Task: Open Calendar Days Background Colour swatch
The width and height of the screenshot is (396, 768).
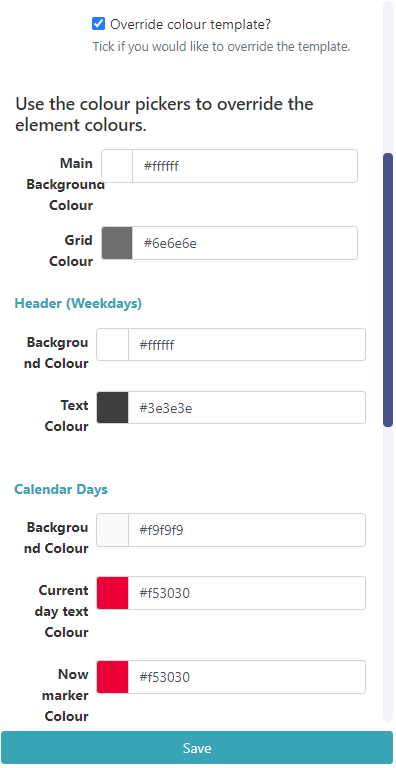Action: tap(113, 530)
